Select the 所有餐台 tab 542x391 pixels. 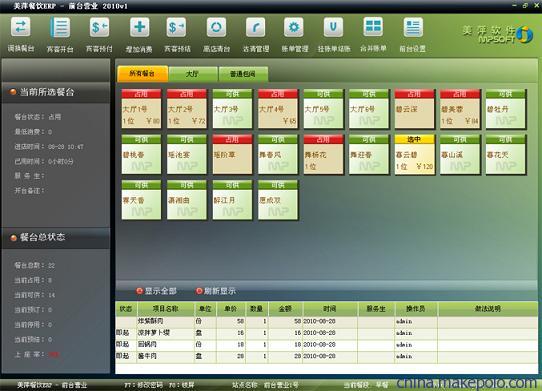pyautogui.click(x=142, y=74)
